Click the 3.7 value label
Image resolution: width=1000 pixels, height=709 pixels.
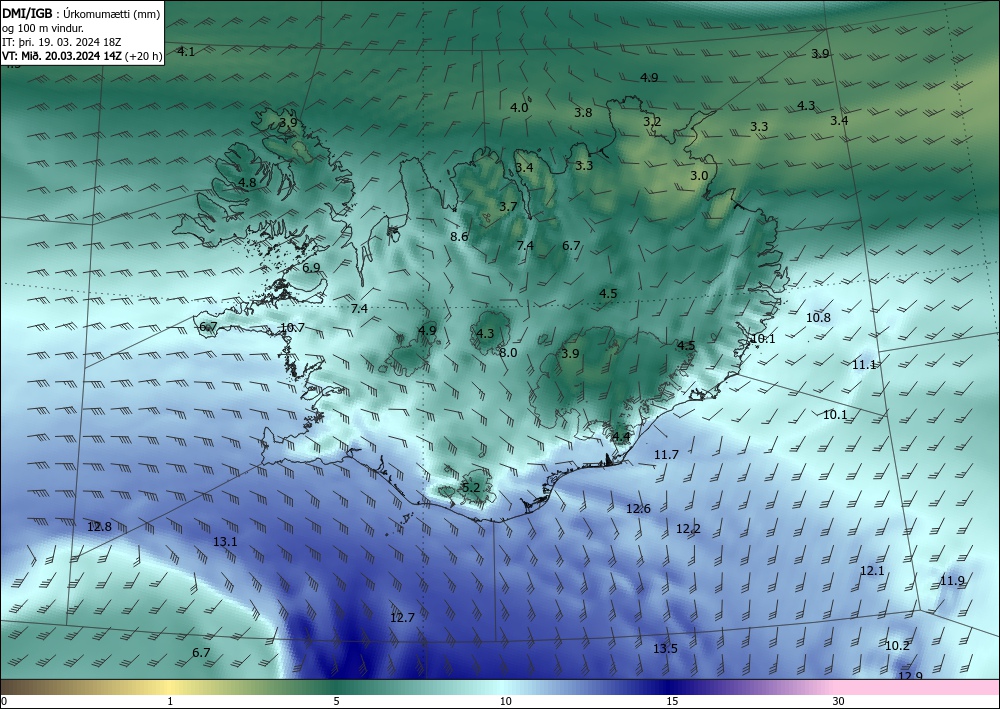tap(508, 207)
